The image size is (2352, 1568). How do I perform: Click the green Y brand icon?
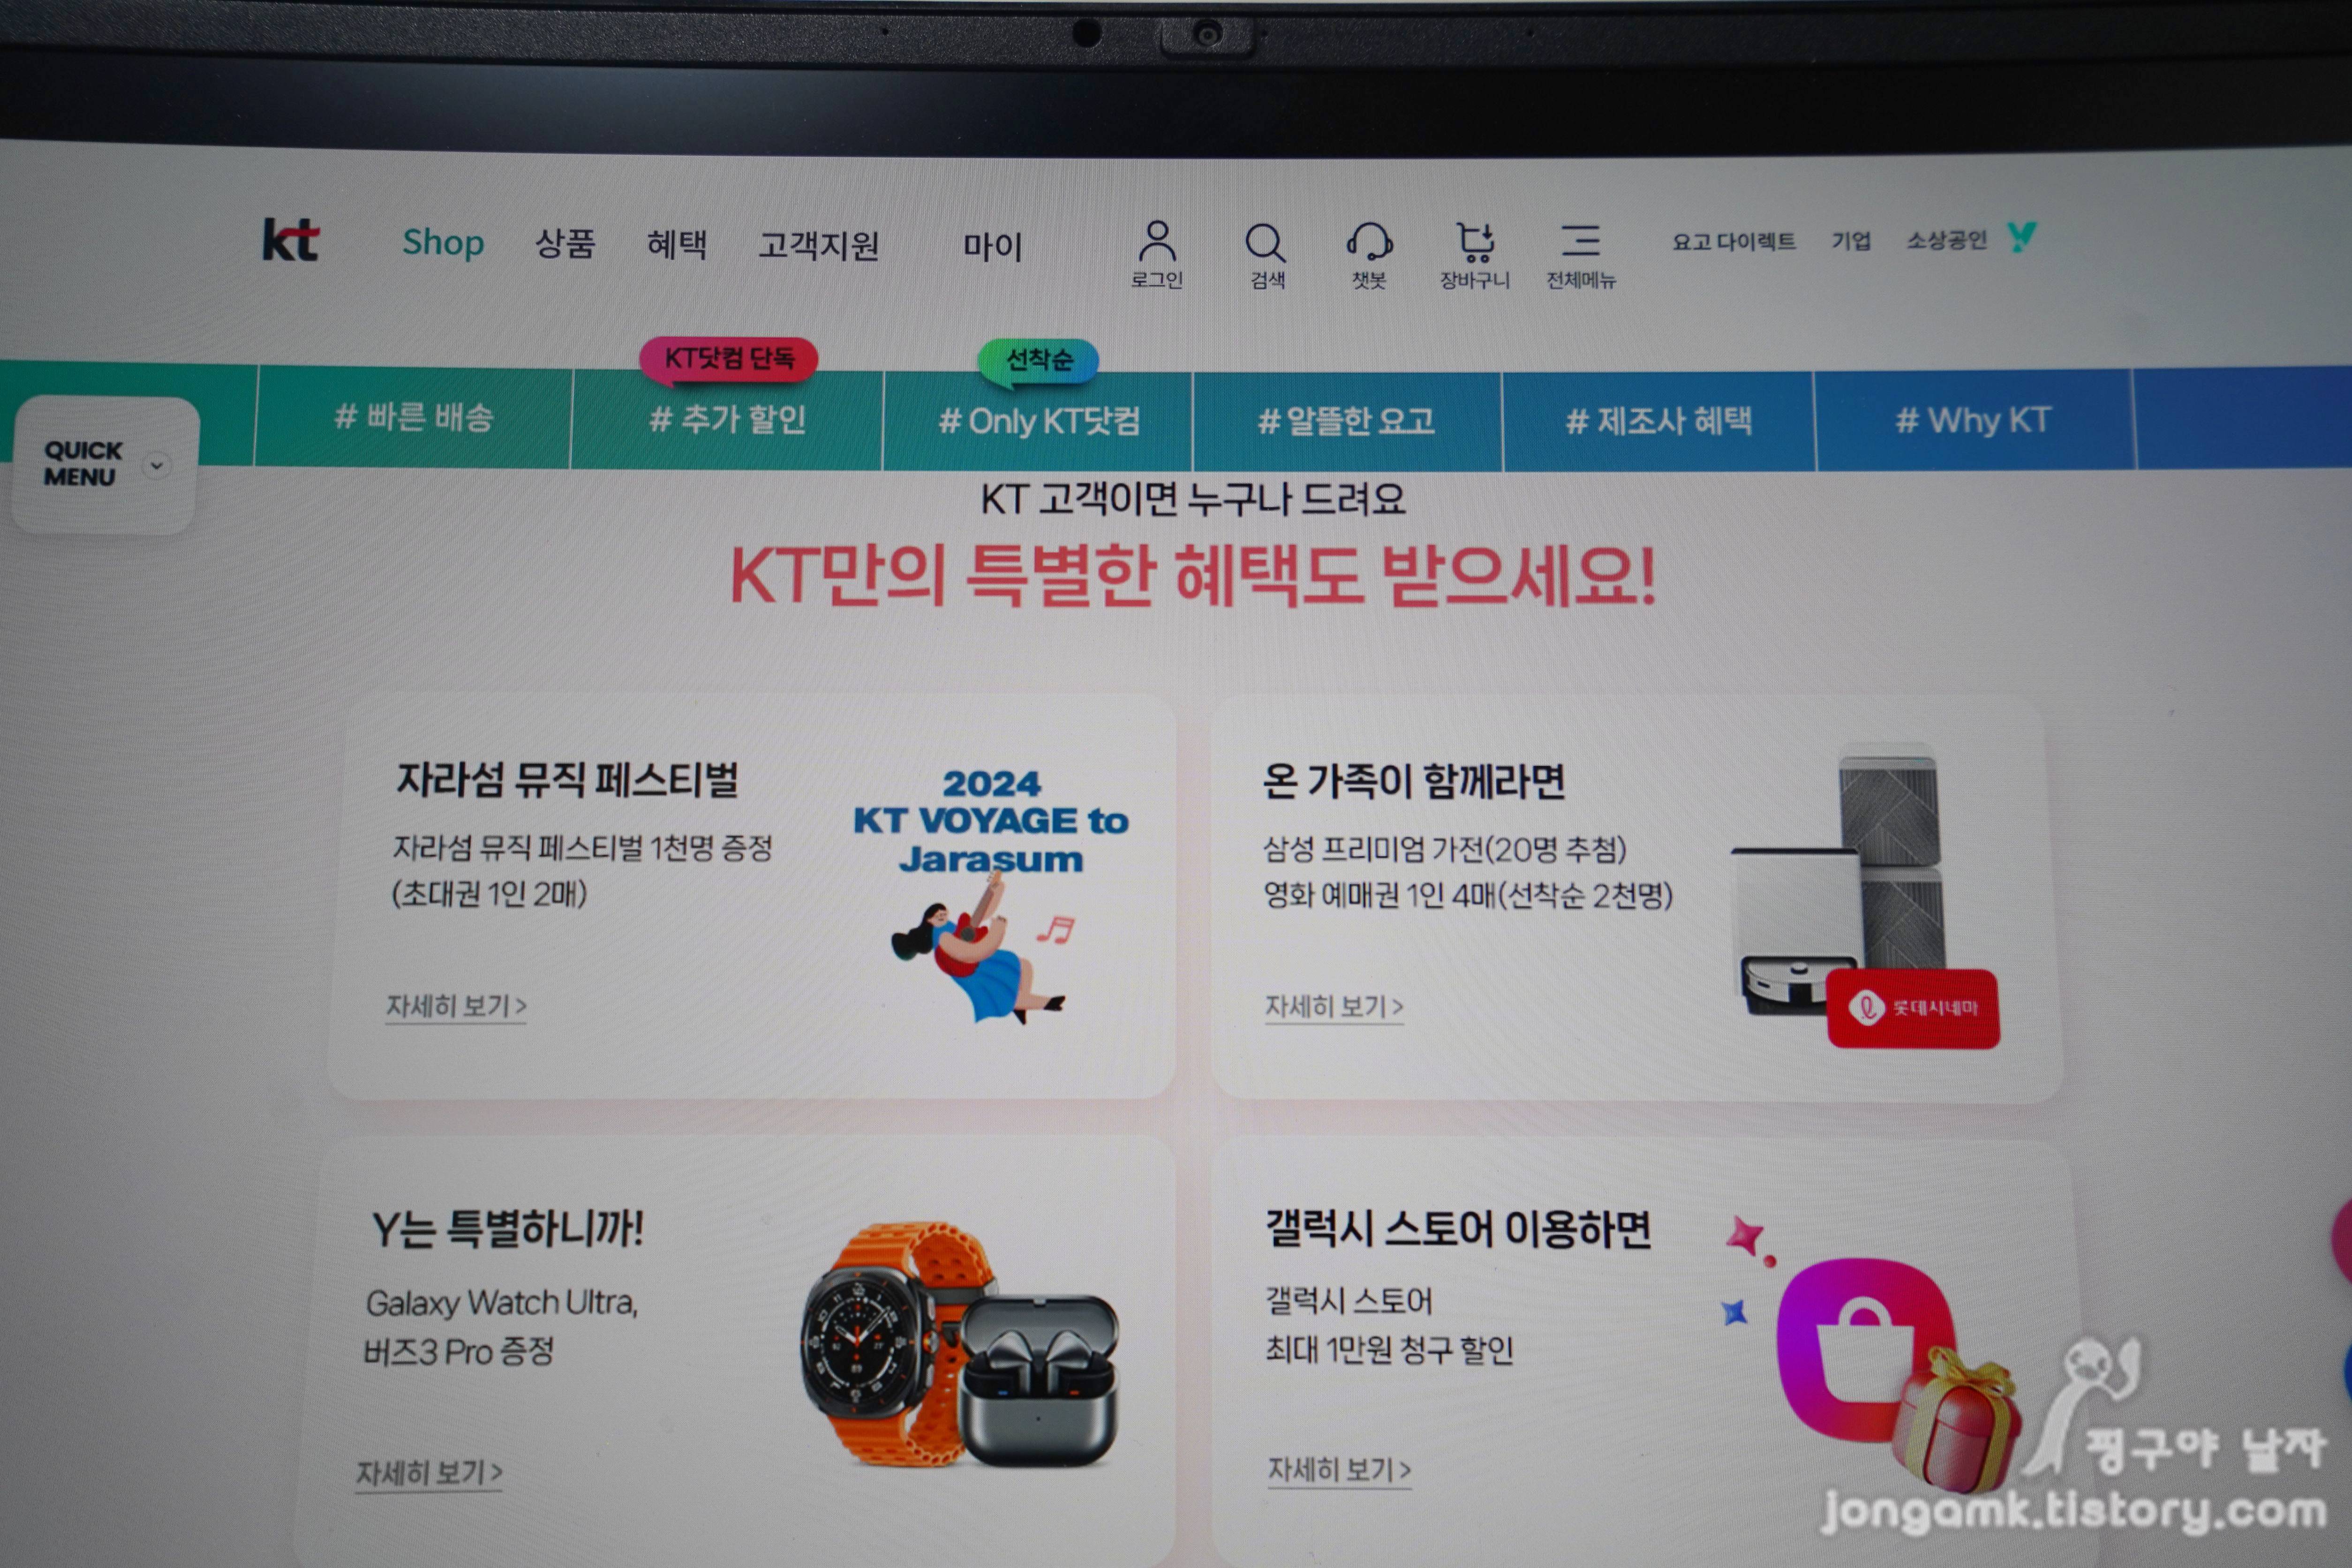(x=2021, y=237)
